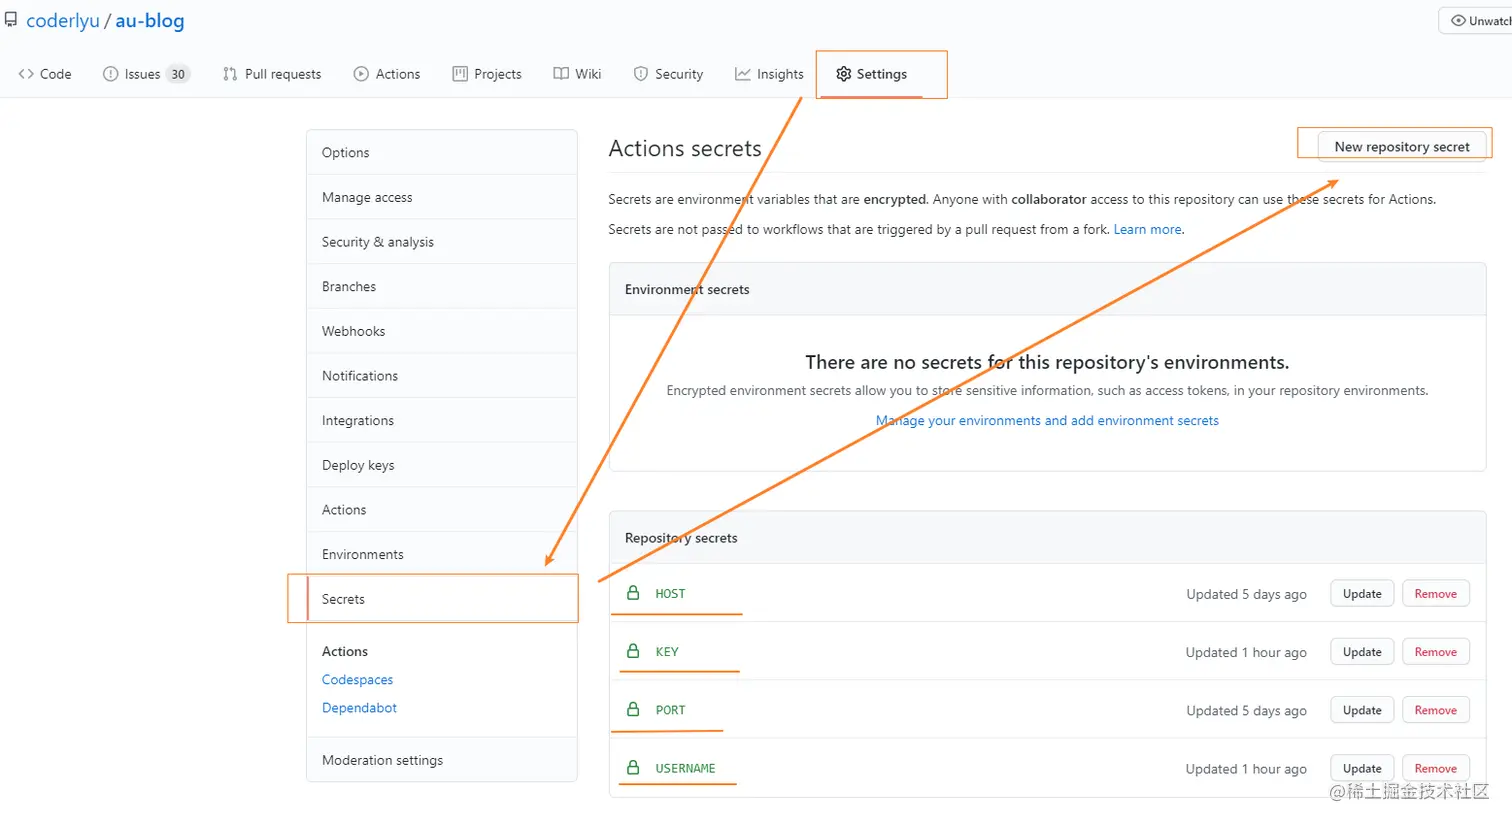Click KEY row's Updated 1 hour ago
Image resolution: width=1512 pixels, height=824 pixels.
coord(1246,652)
